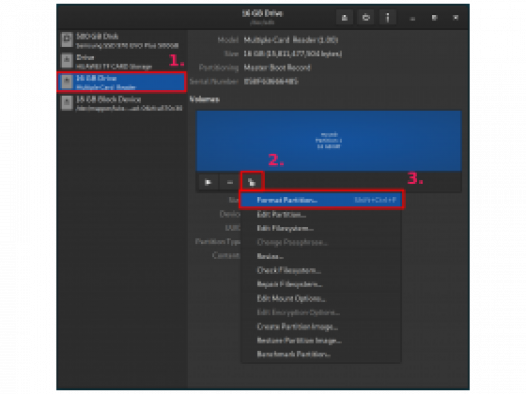Choose Check Filesystem menu entry
The image size is (526, 394).
tap(321, 270)
